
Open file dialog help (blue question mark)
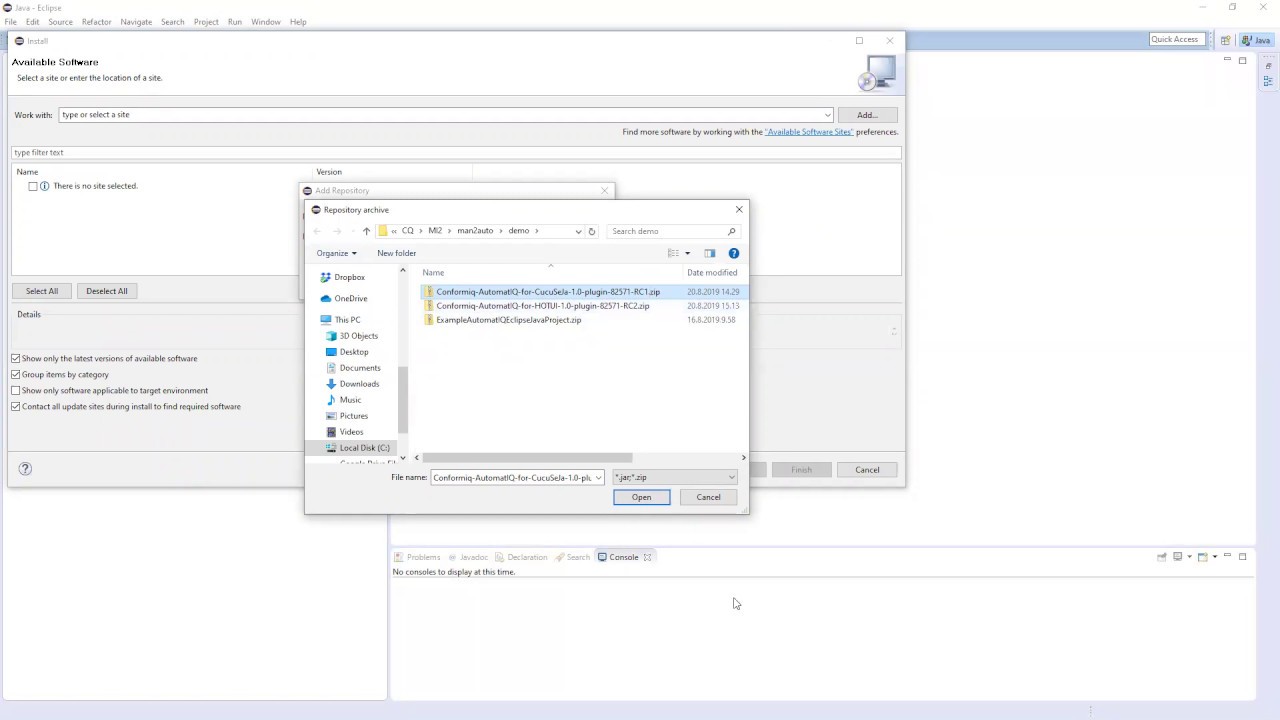733,253
